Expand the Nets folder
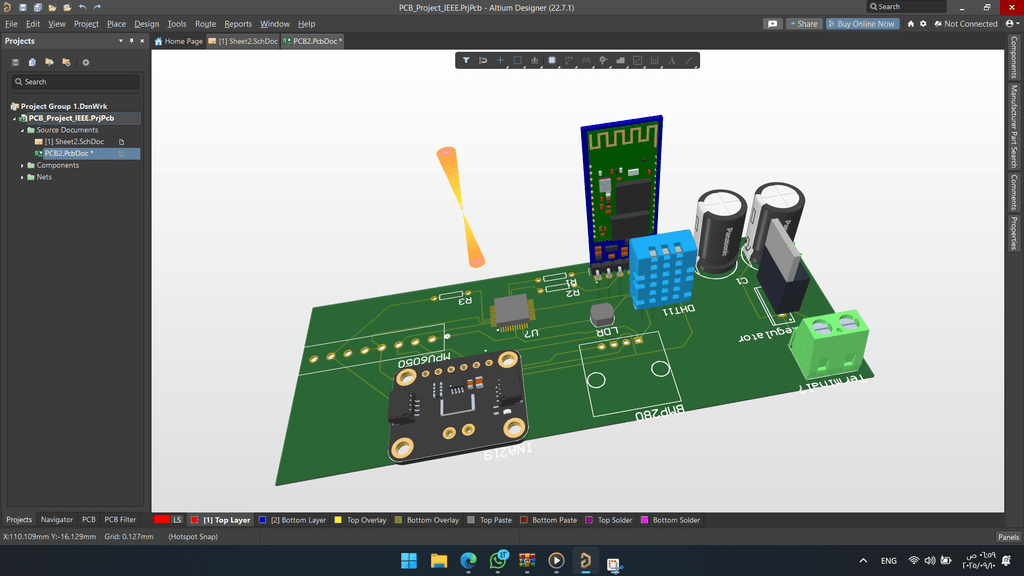The width and height of the screenshot is (1024, 576). pos(23,177)
